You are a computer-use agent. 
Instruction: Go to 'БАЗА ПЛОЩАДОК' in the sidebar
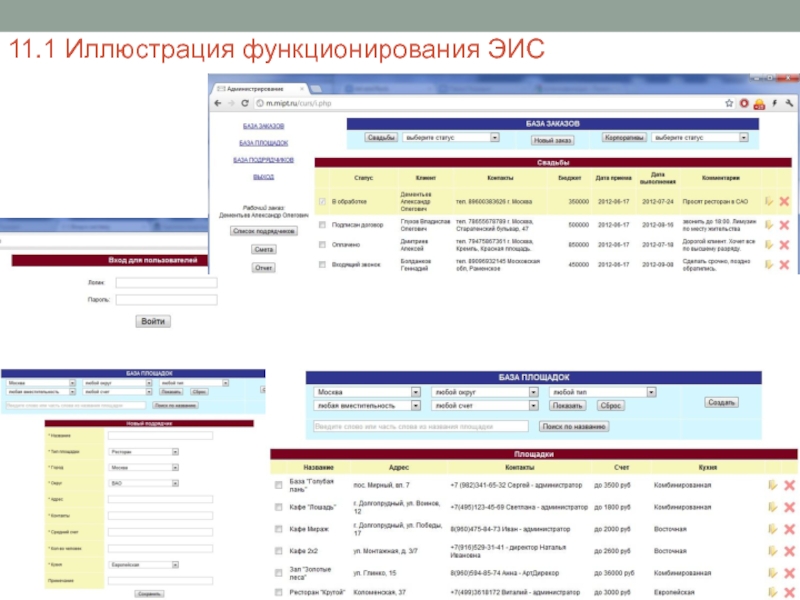[x=264, y=143]
